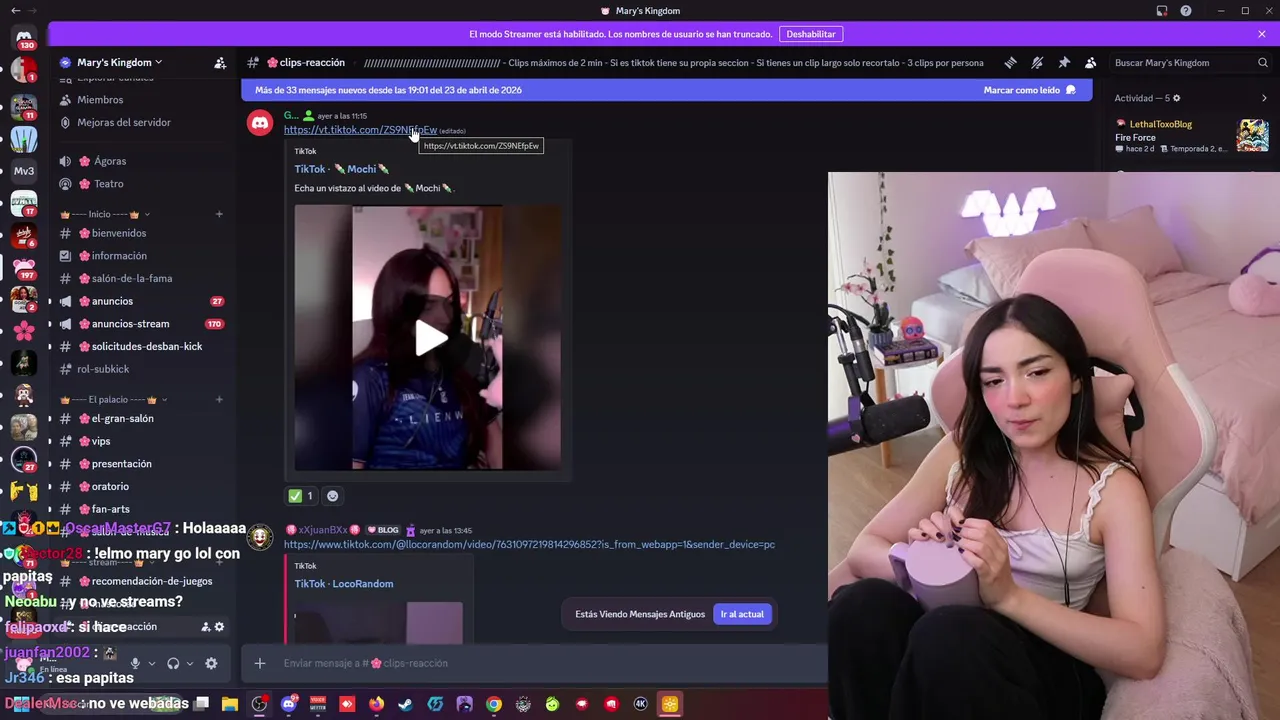This screenshot has width=1280, height=720.
Task: Add reaction with the smiley icon
Action: [x=333, y=496]
